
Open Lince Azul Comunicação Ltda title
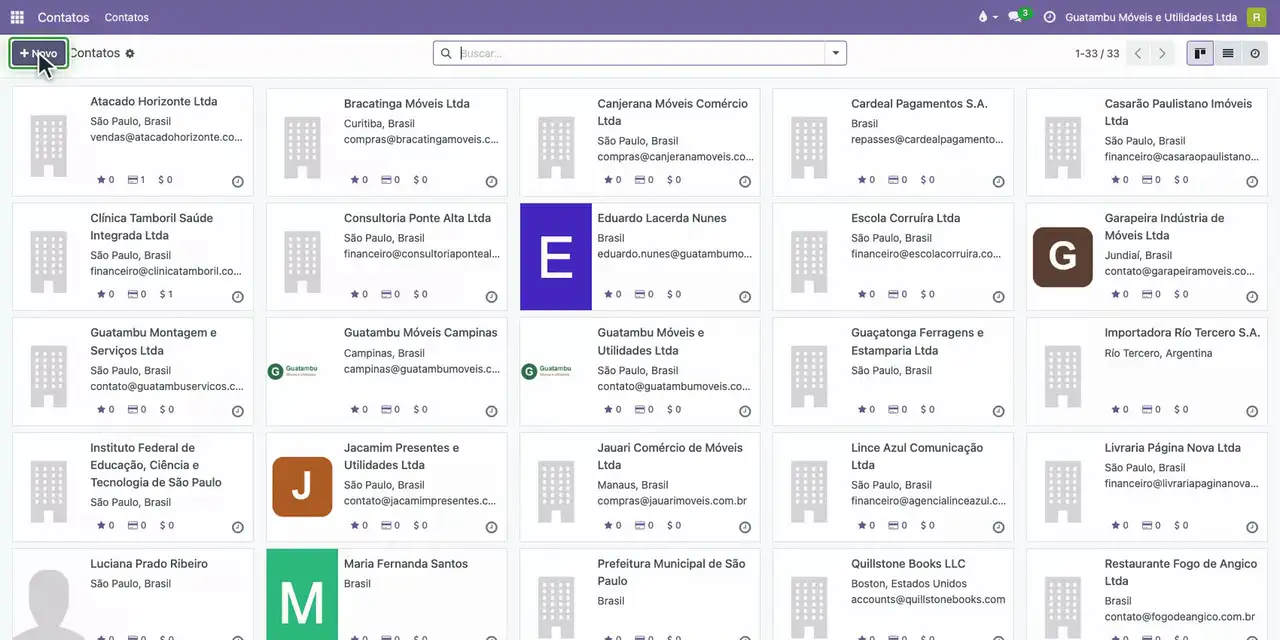coord(917,456)
